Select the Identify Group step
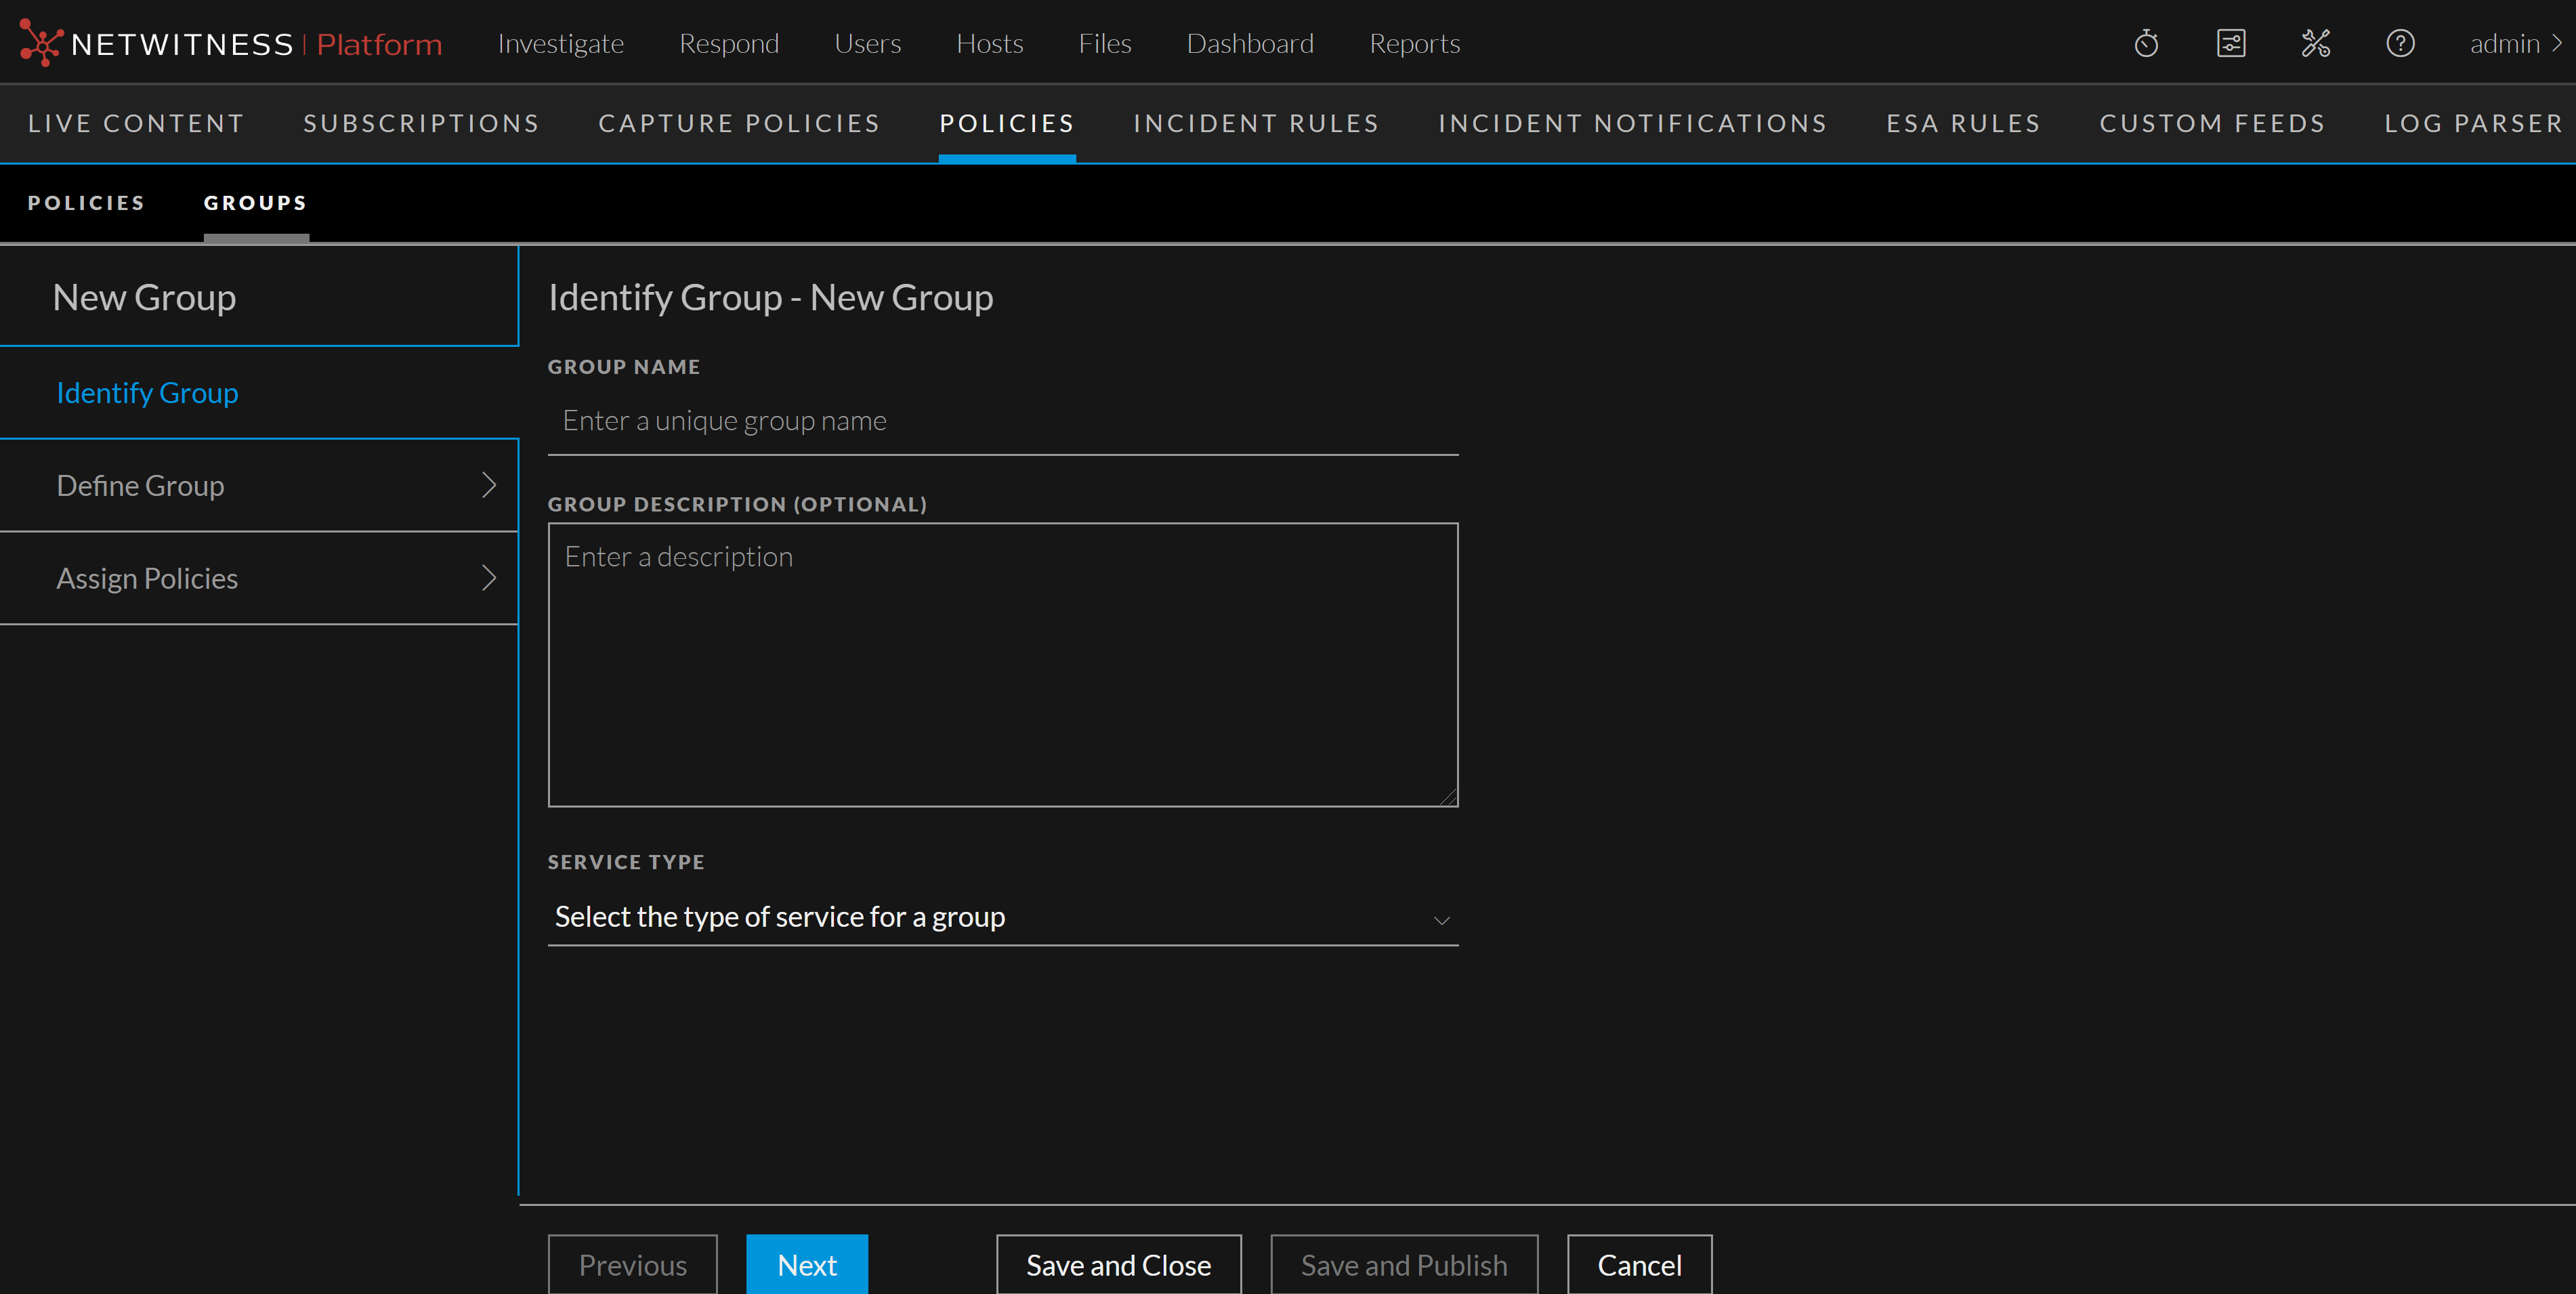 tap(147, 393)
